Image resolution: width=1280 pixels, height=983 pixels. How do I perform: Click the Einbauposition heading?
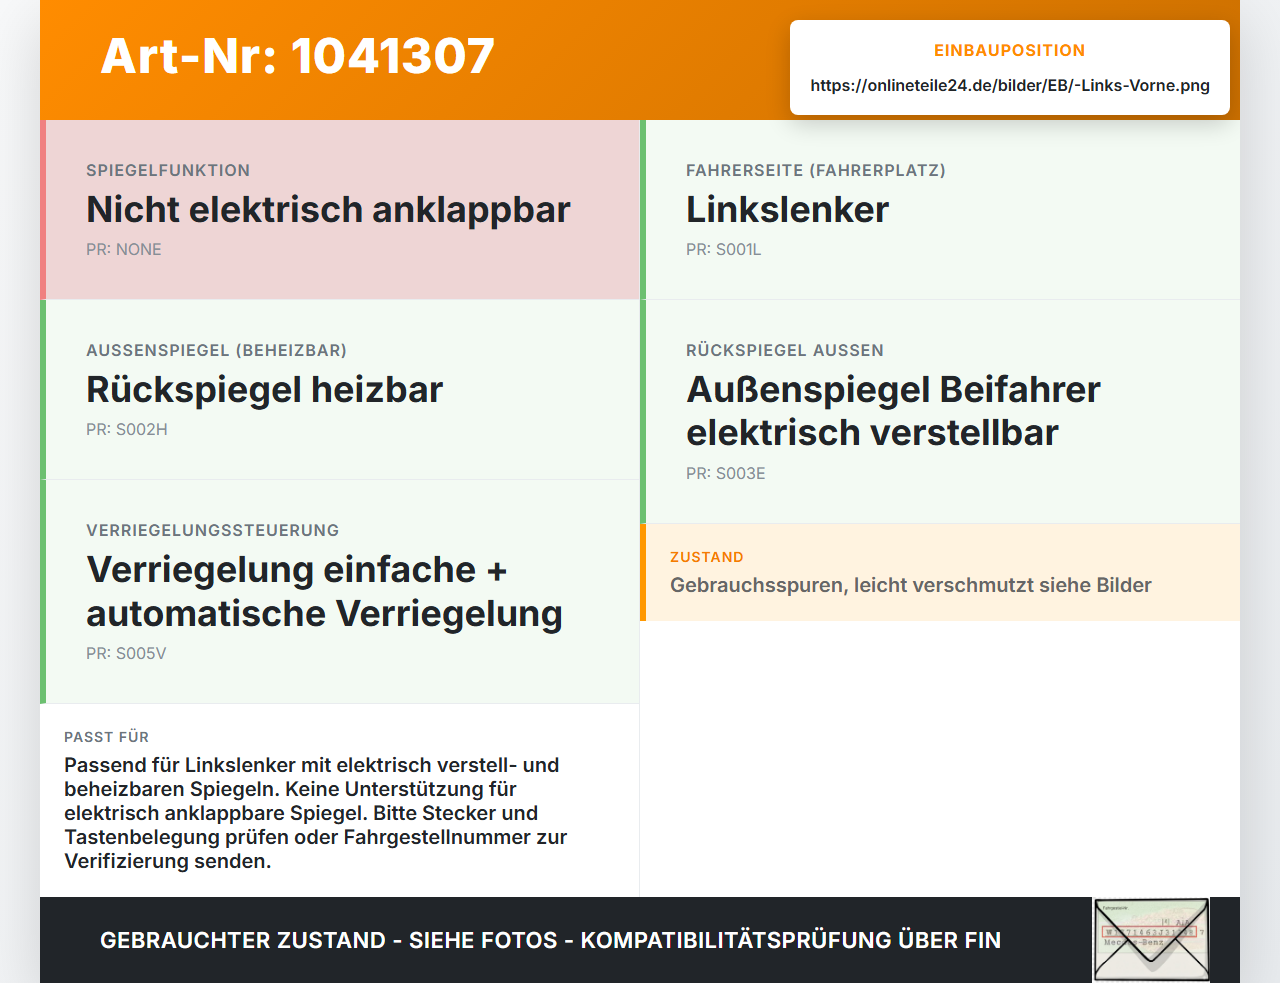pos(1009,50)
